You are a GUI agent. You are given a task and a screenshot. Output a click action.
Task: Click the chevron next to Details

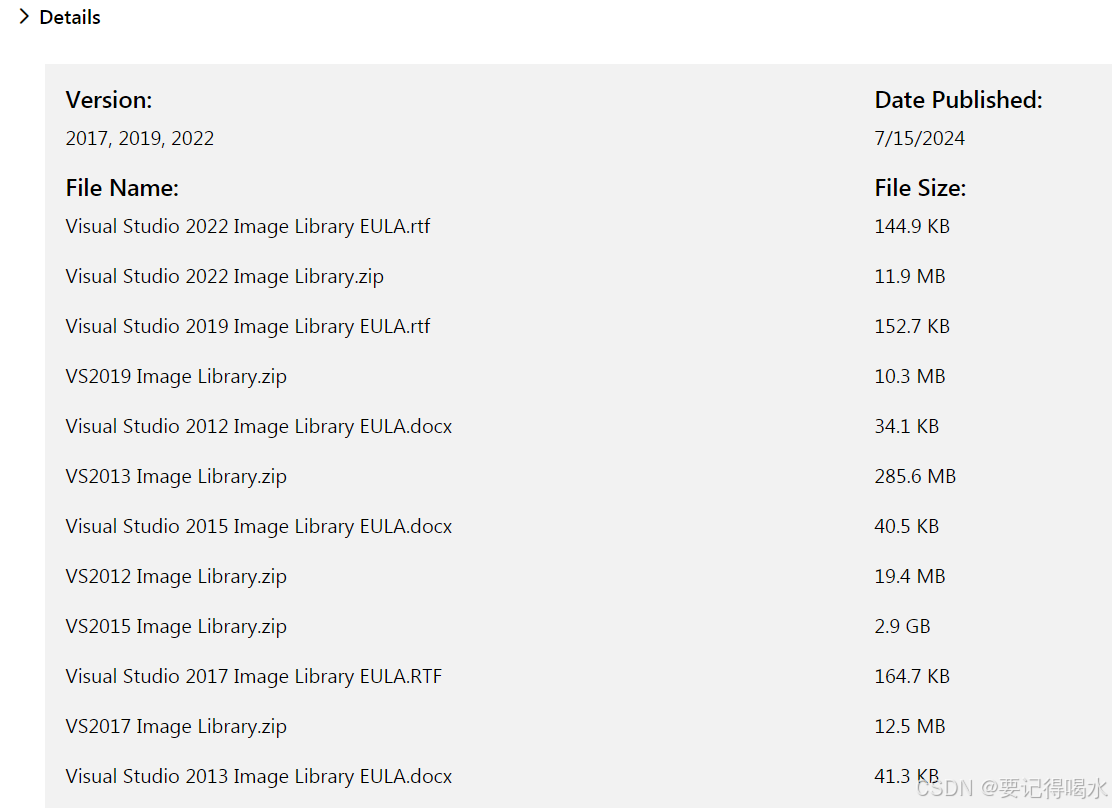[x=23, y=17]
